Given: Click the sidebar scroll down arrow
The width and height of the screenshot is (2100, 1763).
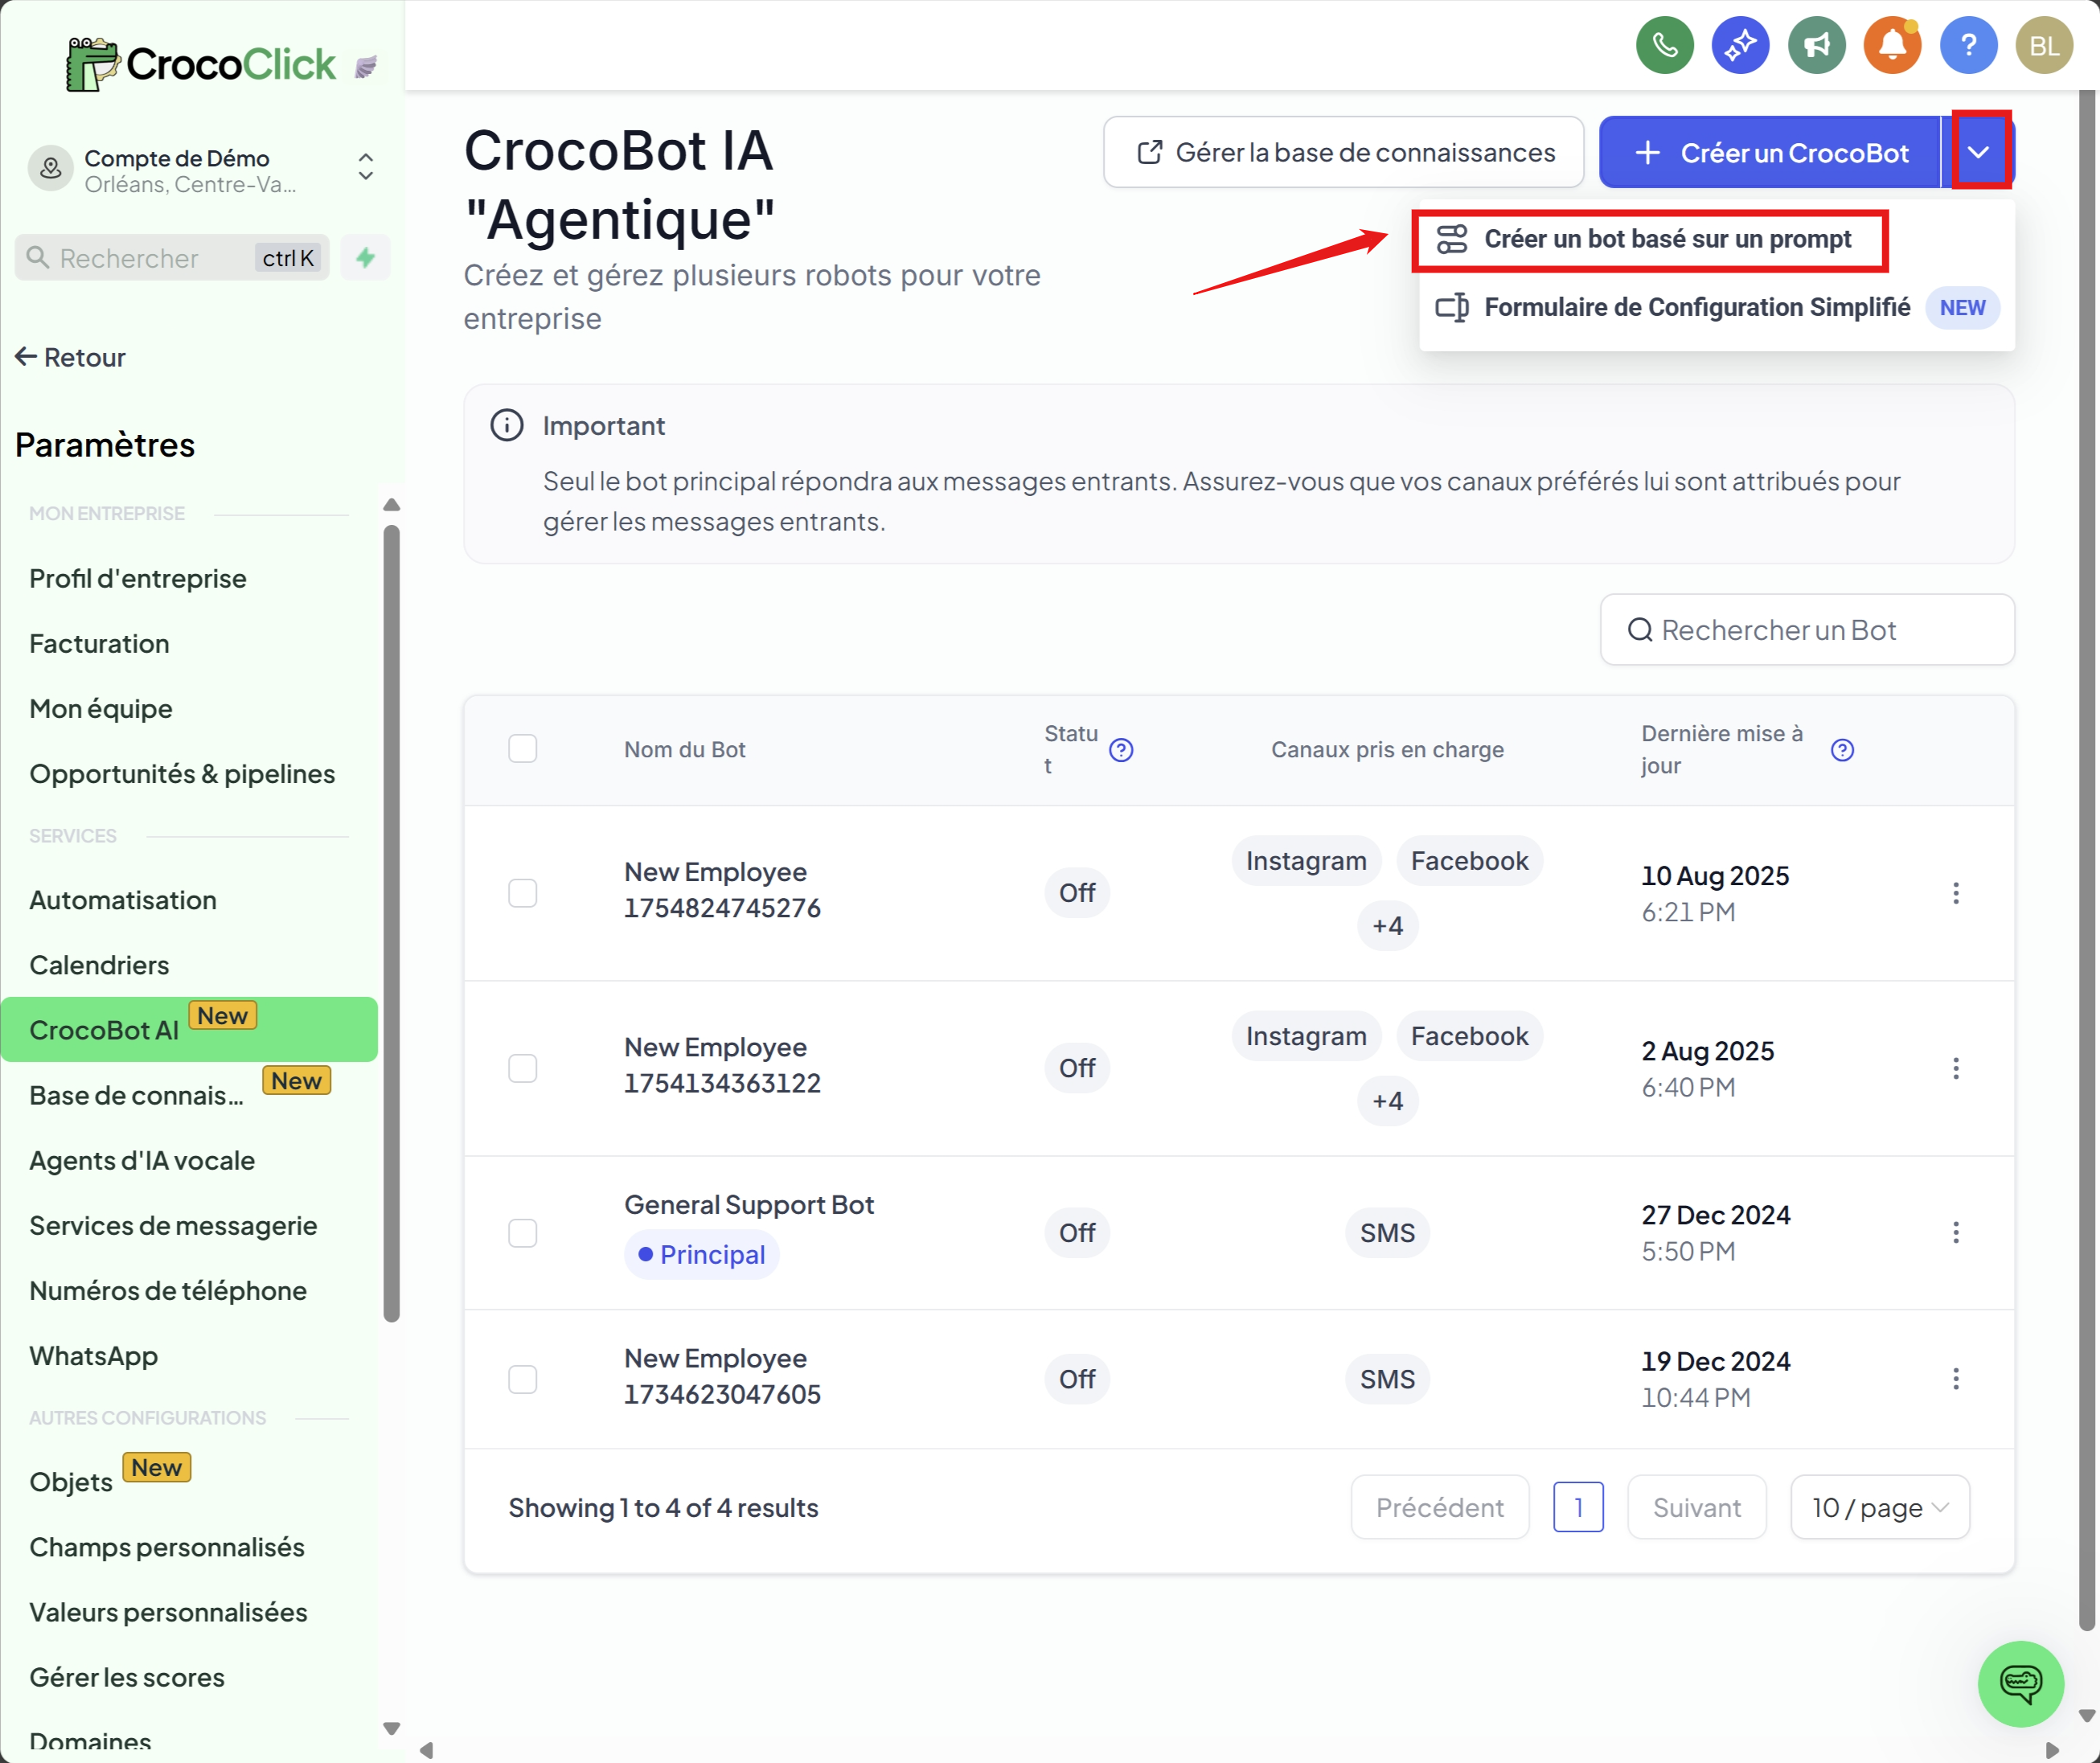Looking at the screenshot, I should pyautogui.click(x=391, y=1728).
